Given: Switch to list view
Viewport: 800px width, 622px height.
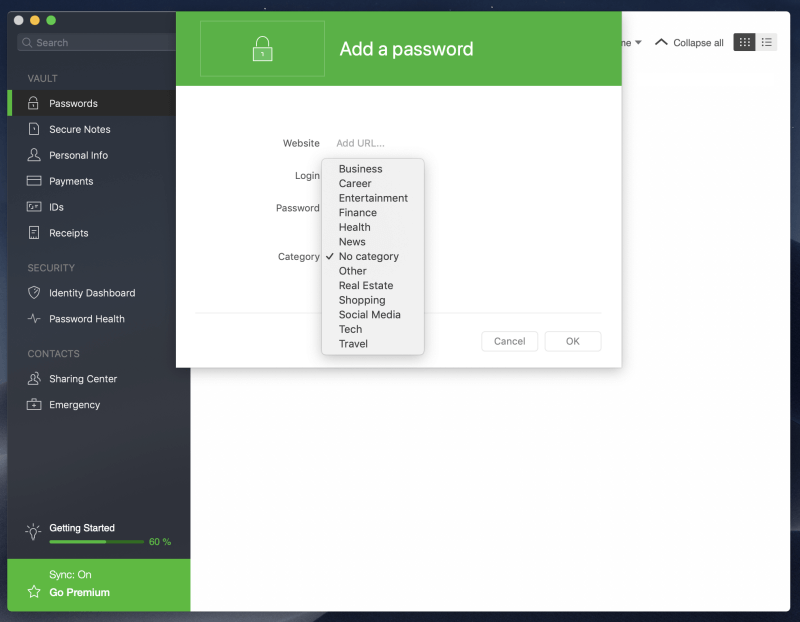Looking at the screenshot, I should [x=766, y=42].
